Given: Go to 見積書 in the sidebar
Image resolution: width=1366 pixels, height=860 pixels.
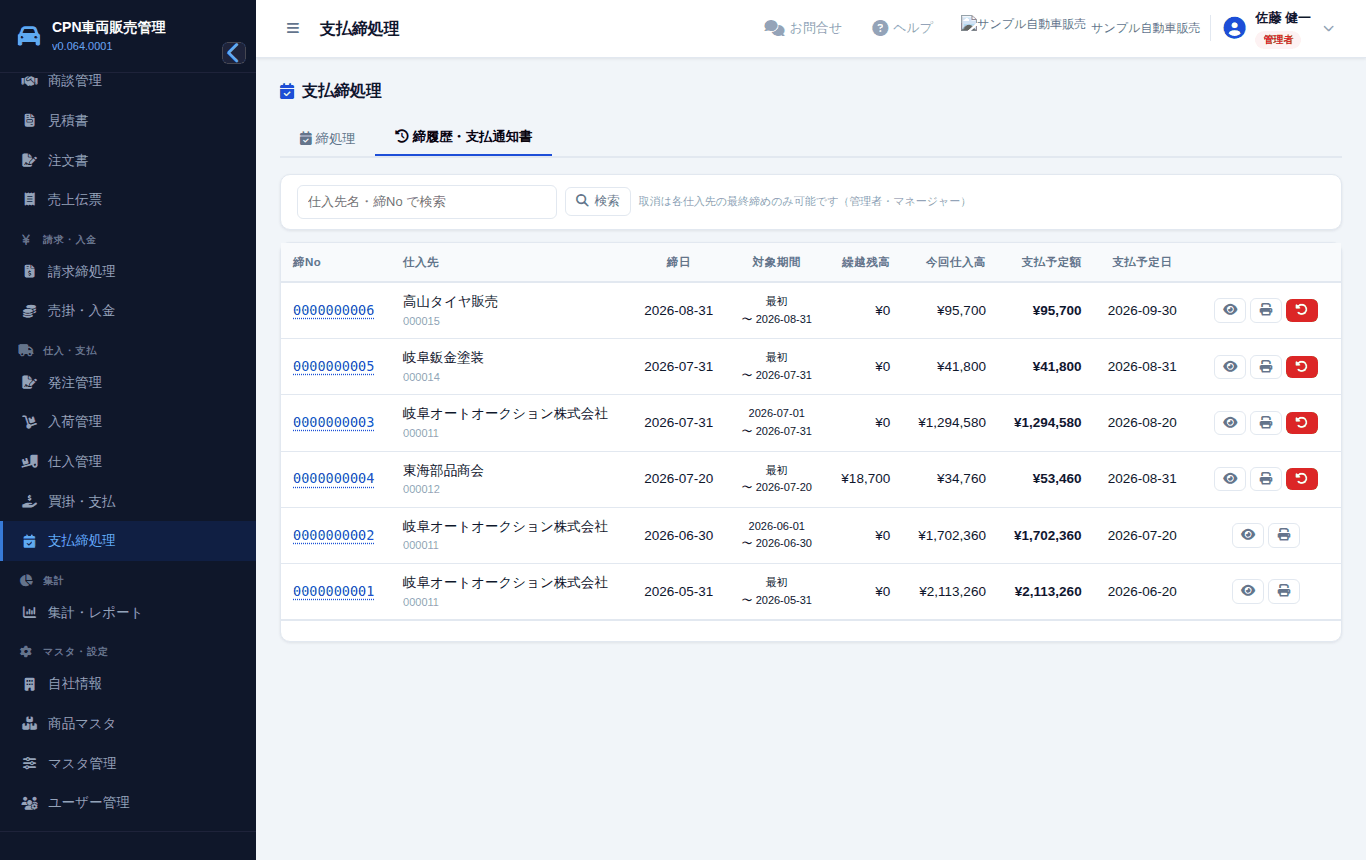Looking at the screenshot, I should click(x=128, y=120).
